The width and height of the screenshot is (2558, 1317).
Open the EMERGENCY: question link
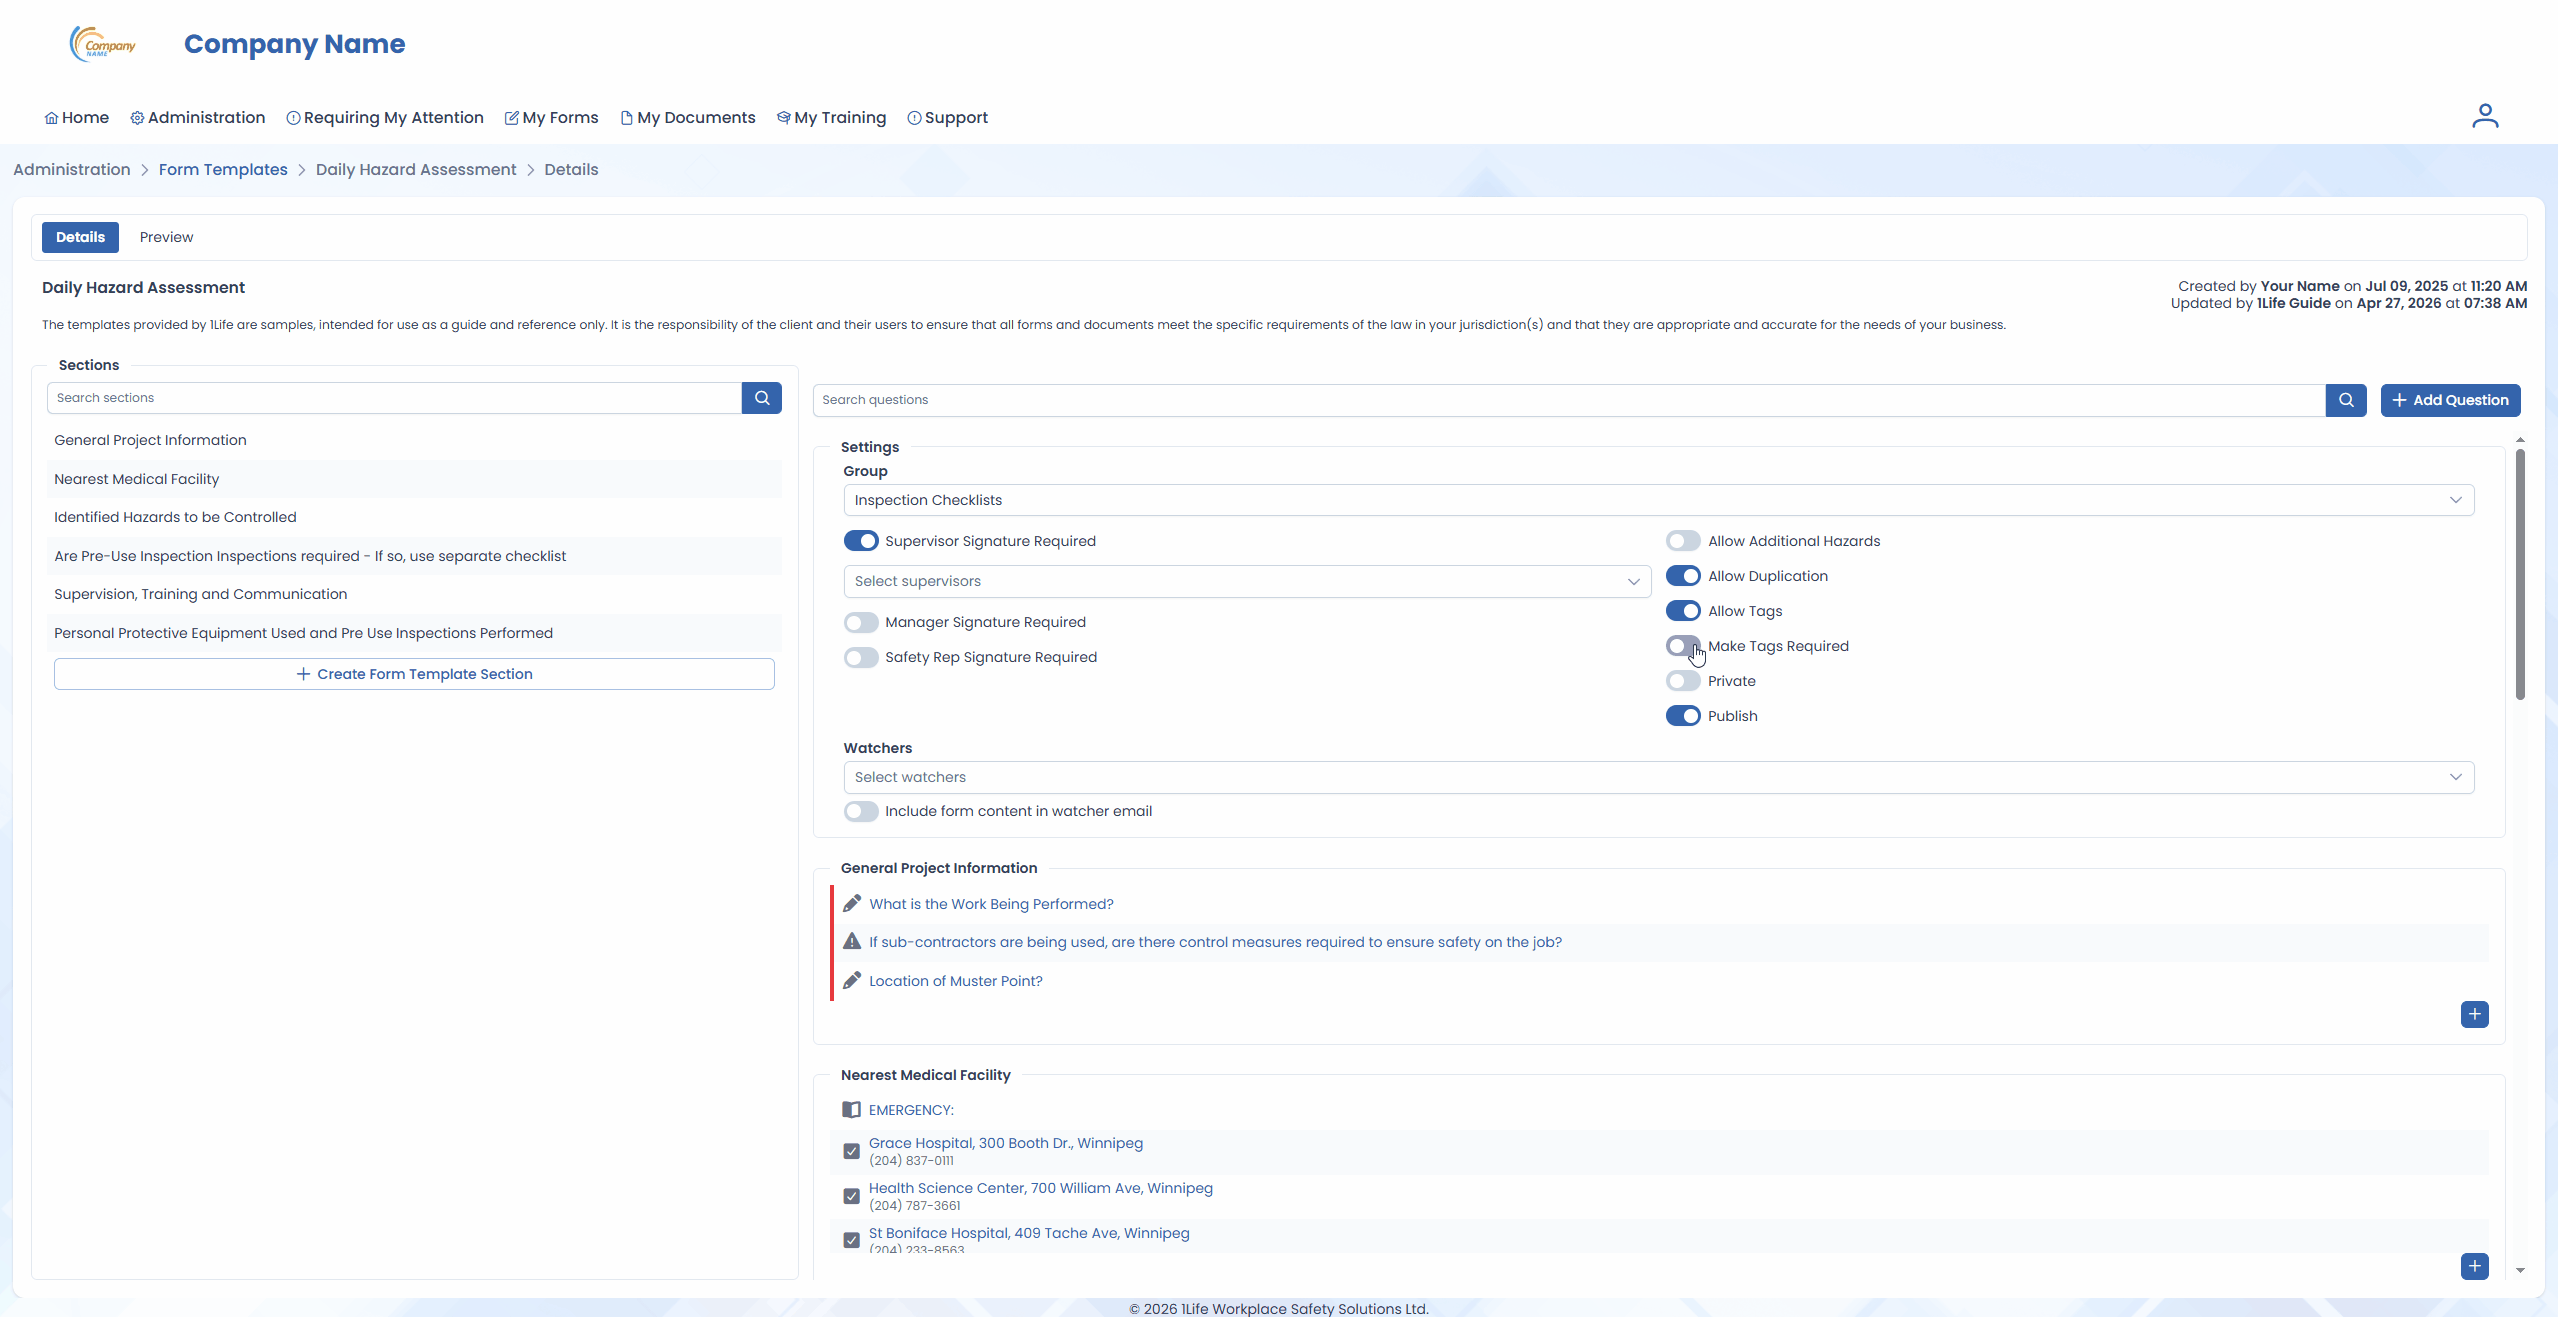point(911,1110)
